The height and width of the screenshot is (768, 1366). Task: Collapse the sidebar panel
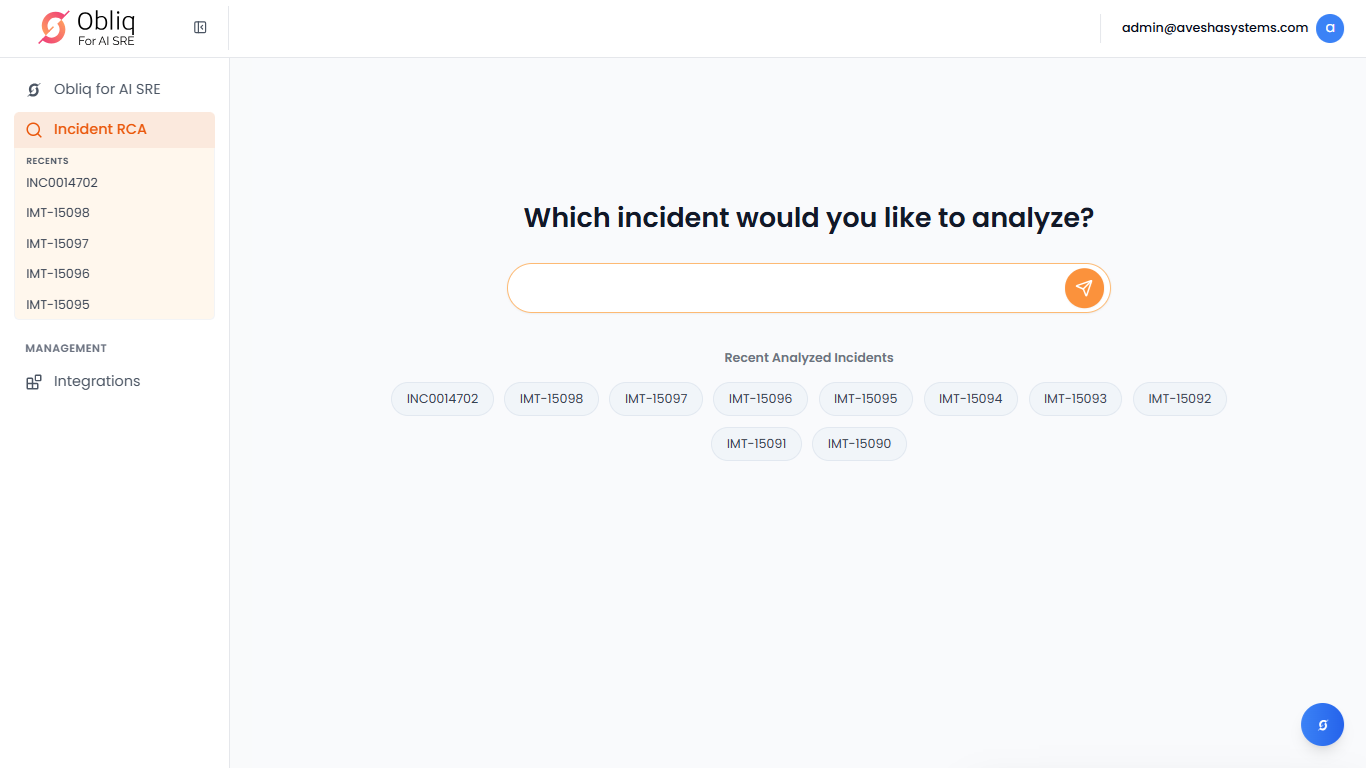(200, 28)
